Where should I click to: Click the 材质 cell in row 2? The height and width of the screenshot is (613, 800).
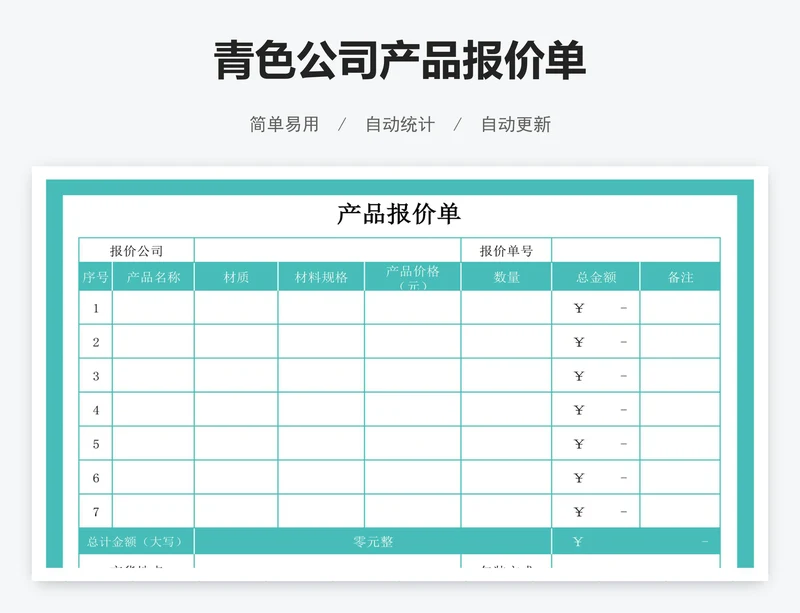click(236, 341)
